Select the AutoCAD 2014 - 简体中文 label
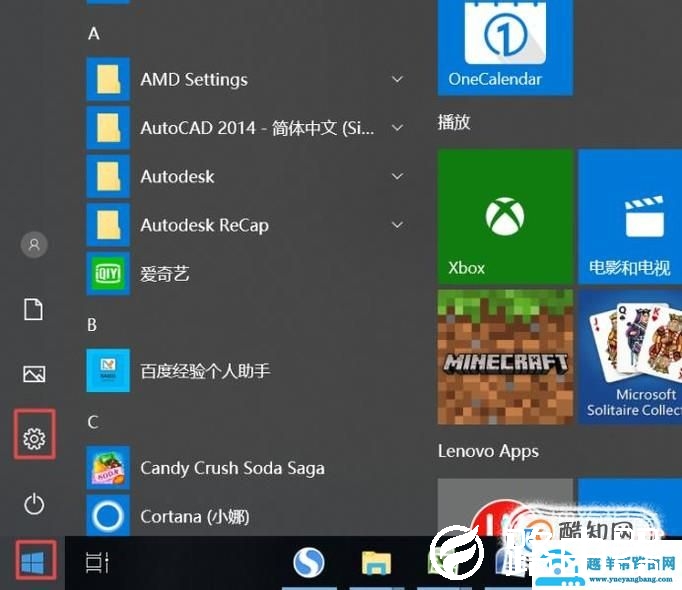The width and height of the screenshot is (682, 590). 257,128
